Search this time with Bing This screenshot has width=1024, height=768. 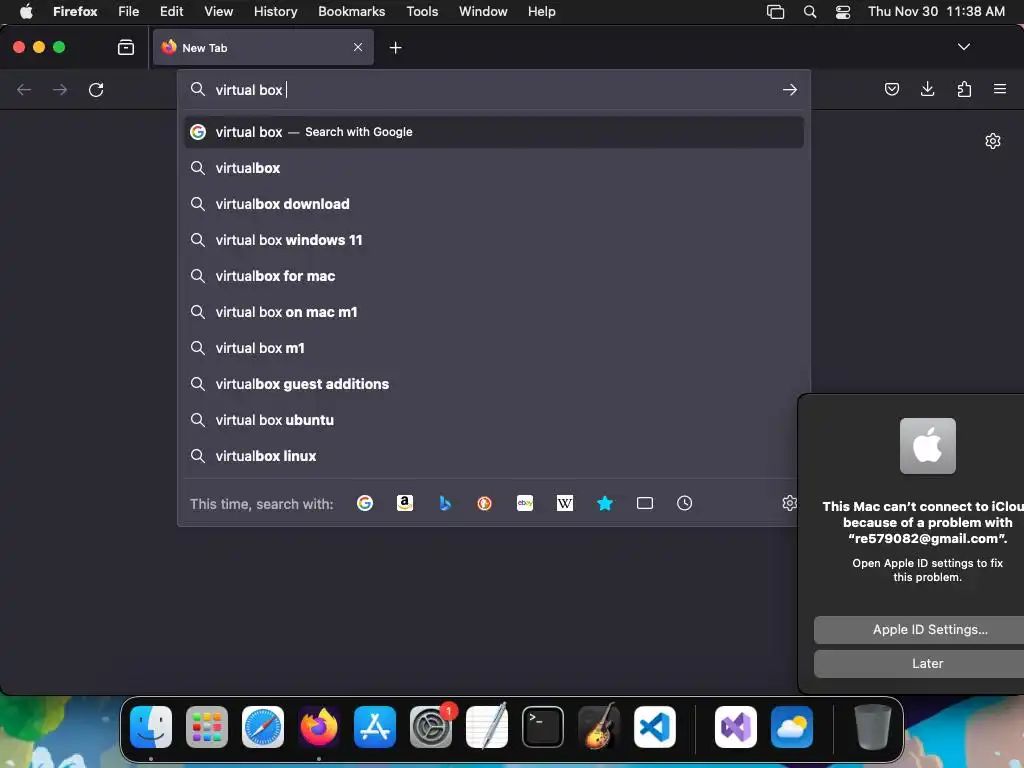(445, 503)
